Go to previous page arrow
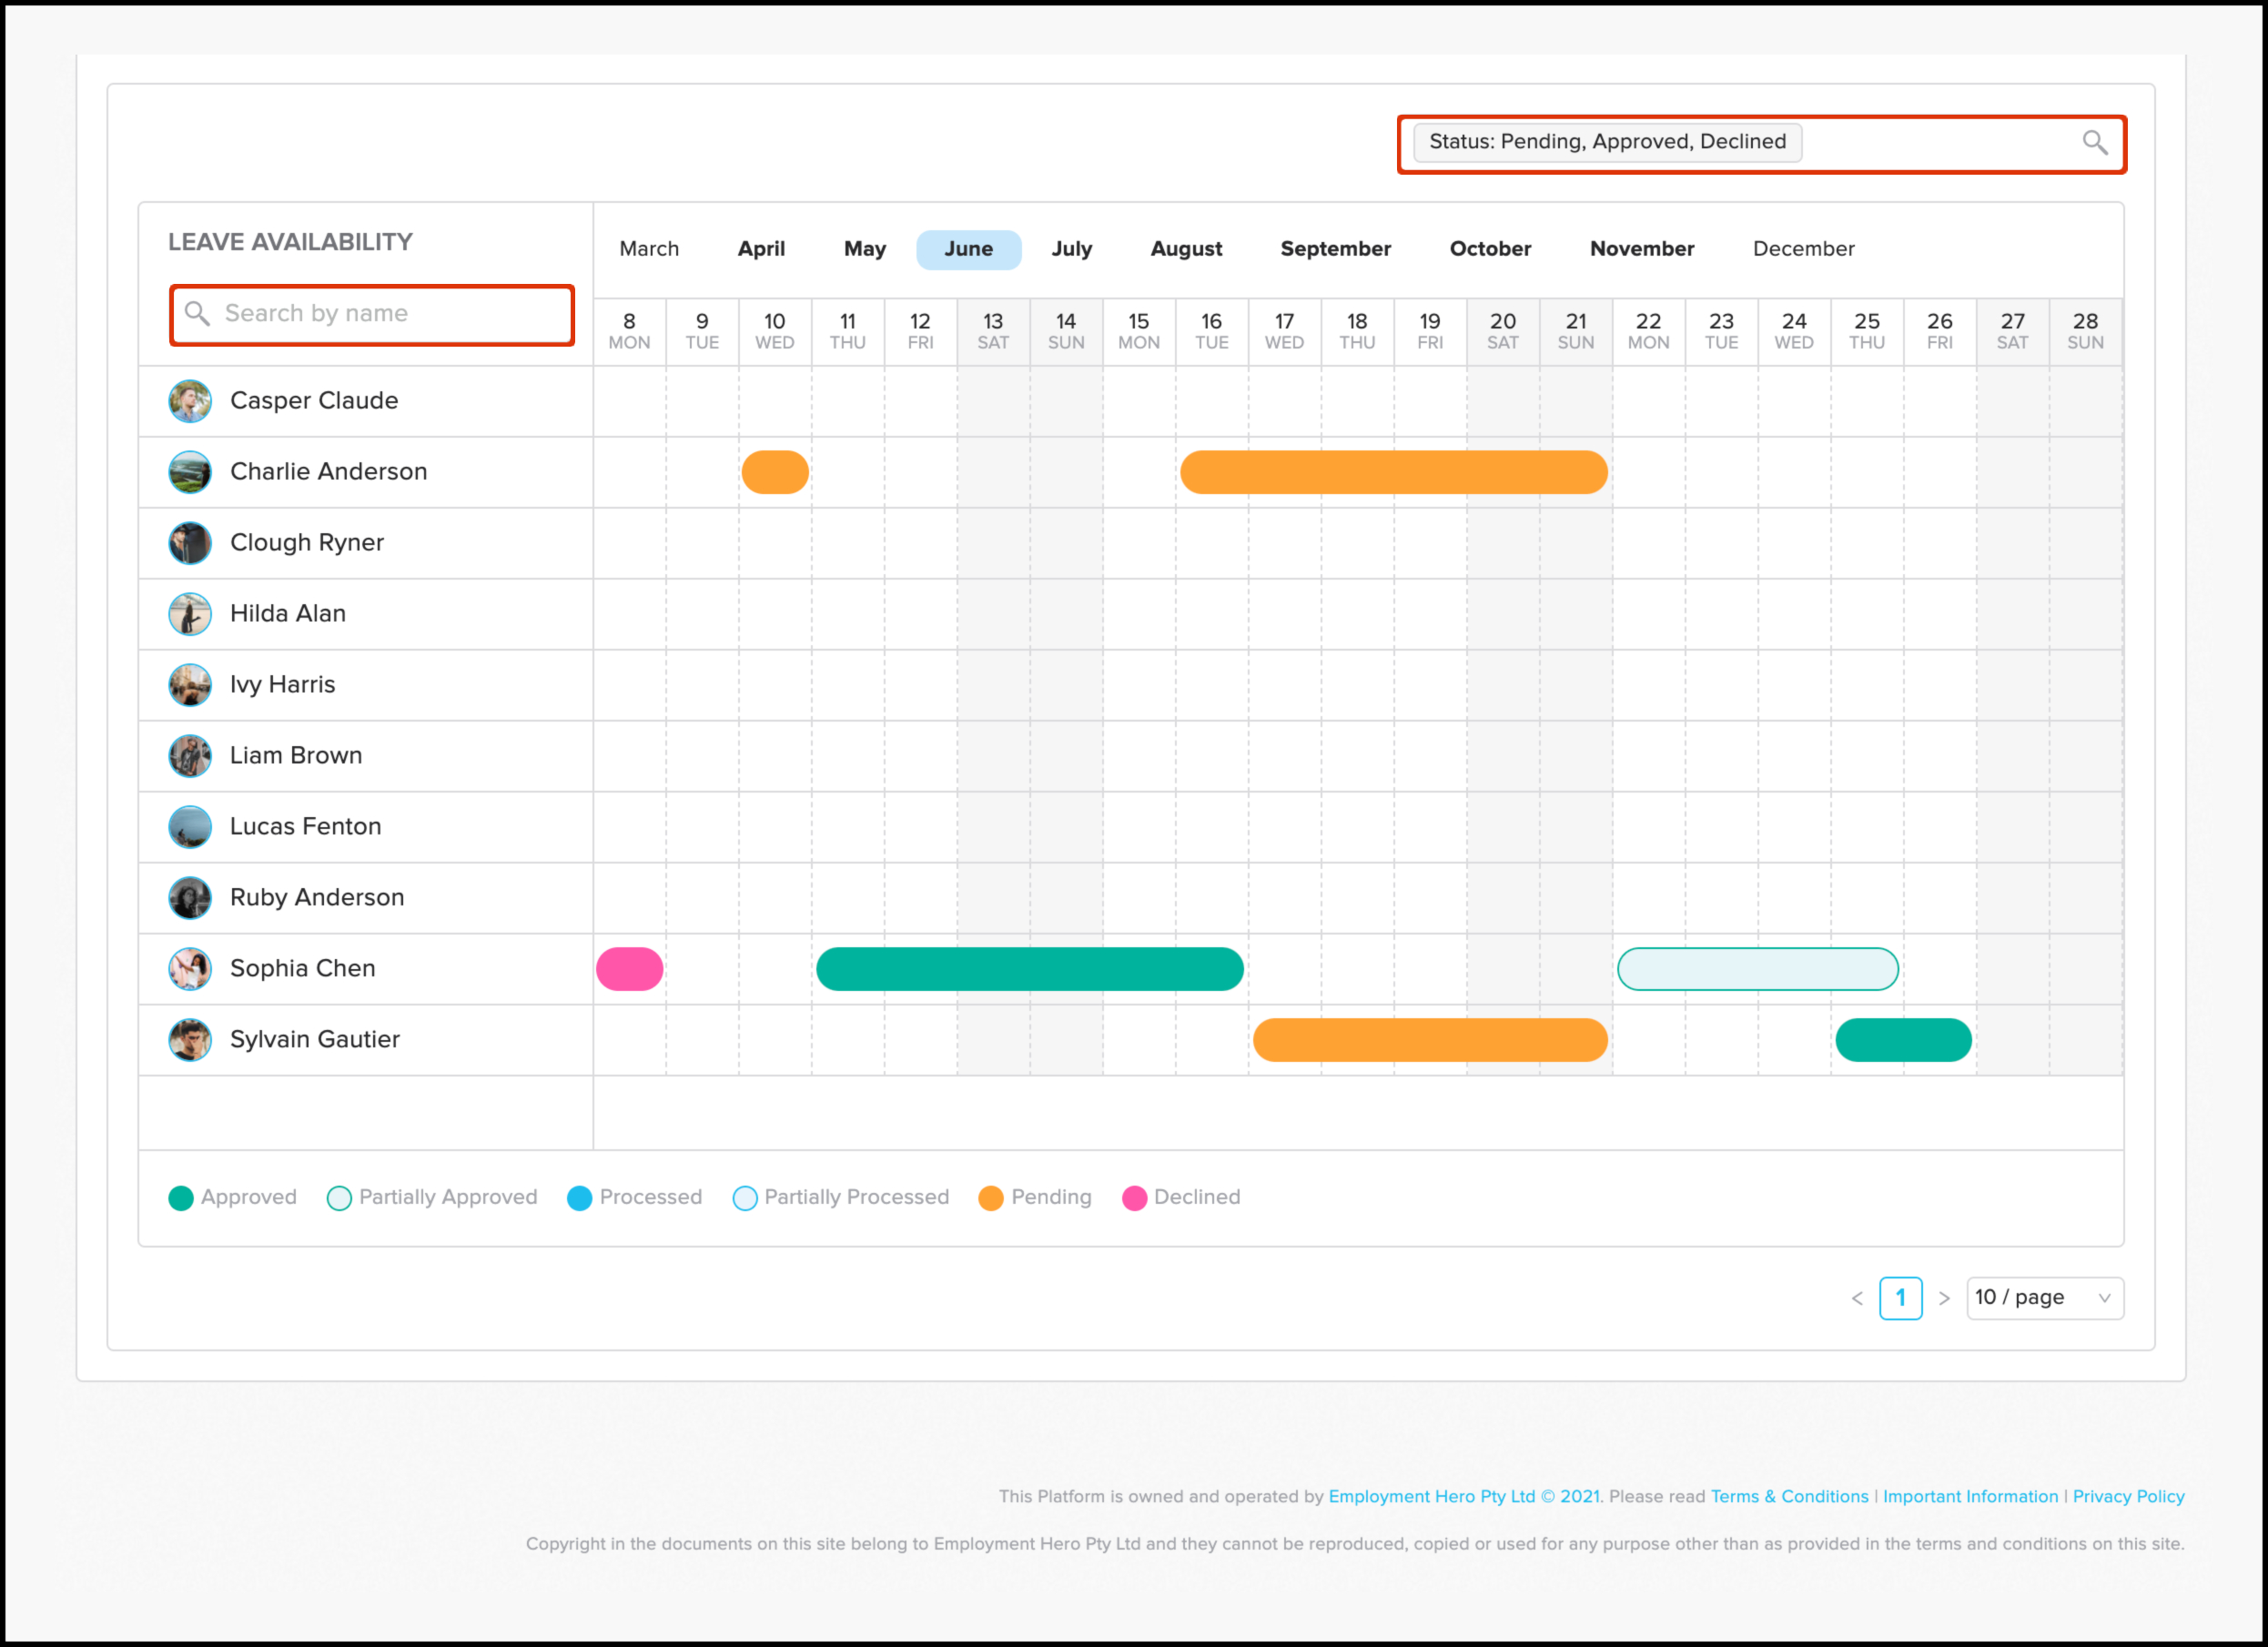The width and height of the screenshot is (2268, 1647). point(1857,1298)
